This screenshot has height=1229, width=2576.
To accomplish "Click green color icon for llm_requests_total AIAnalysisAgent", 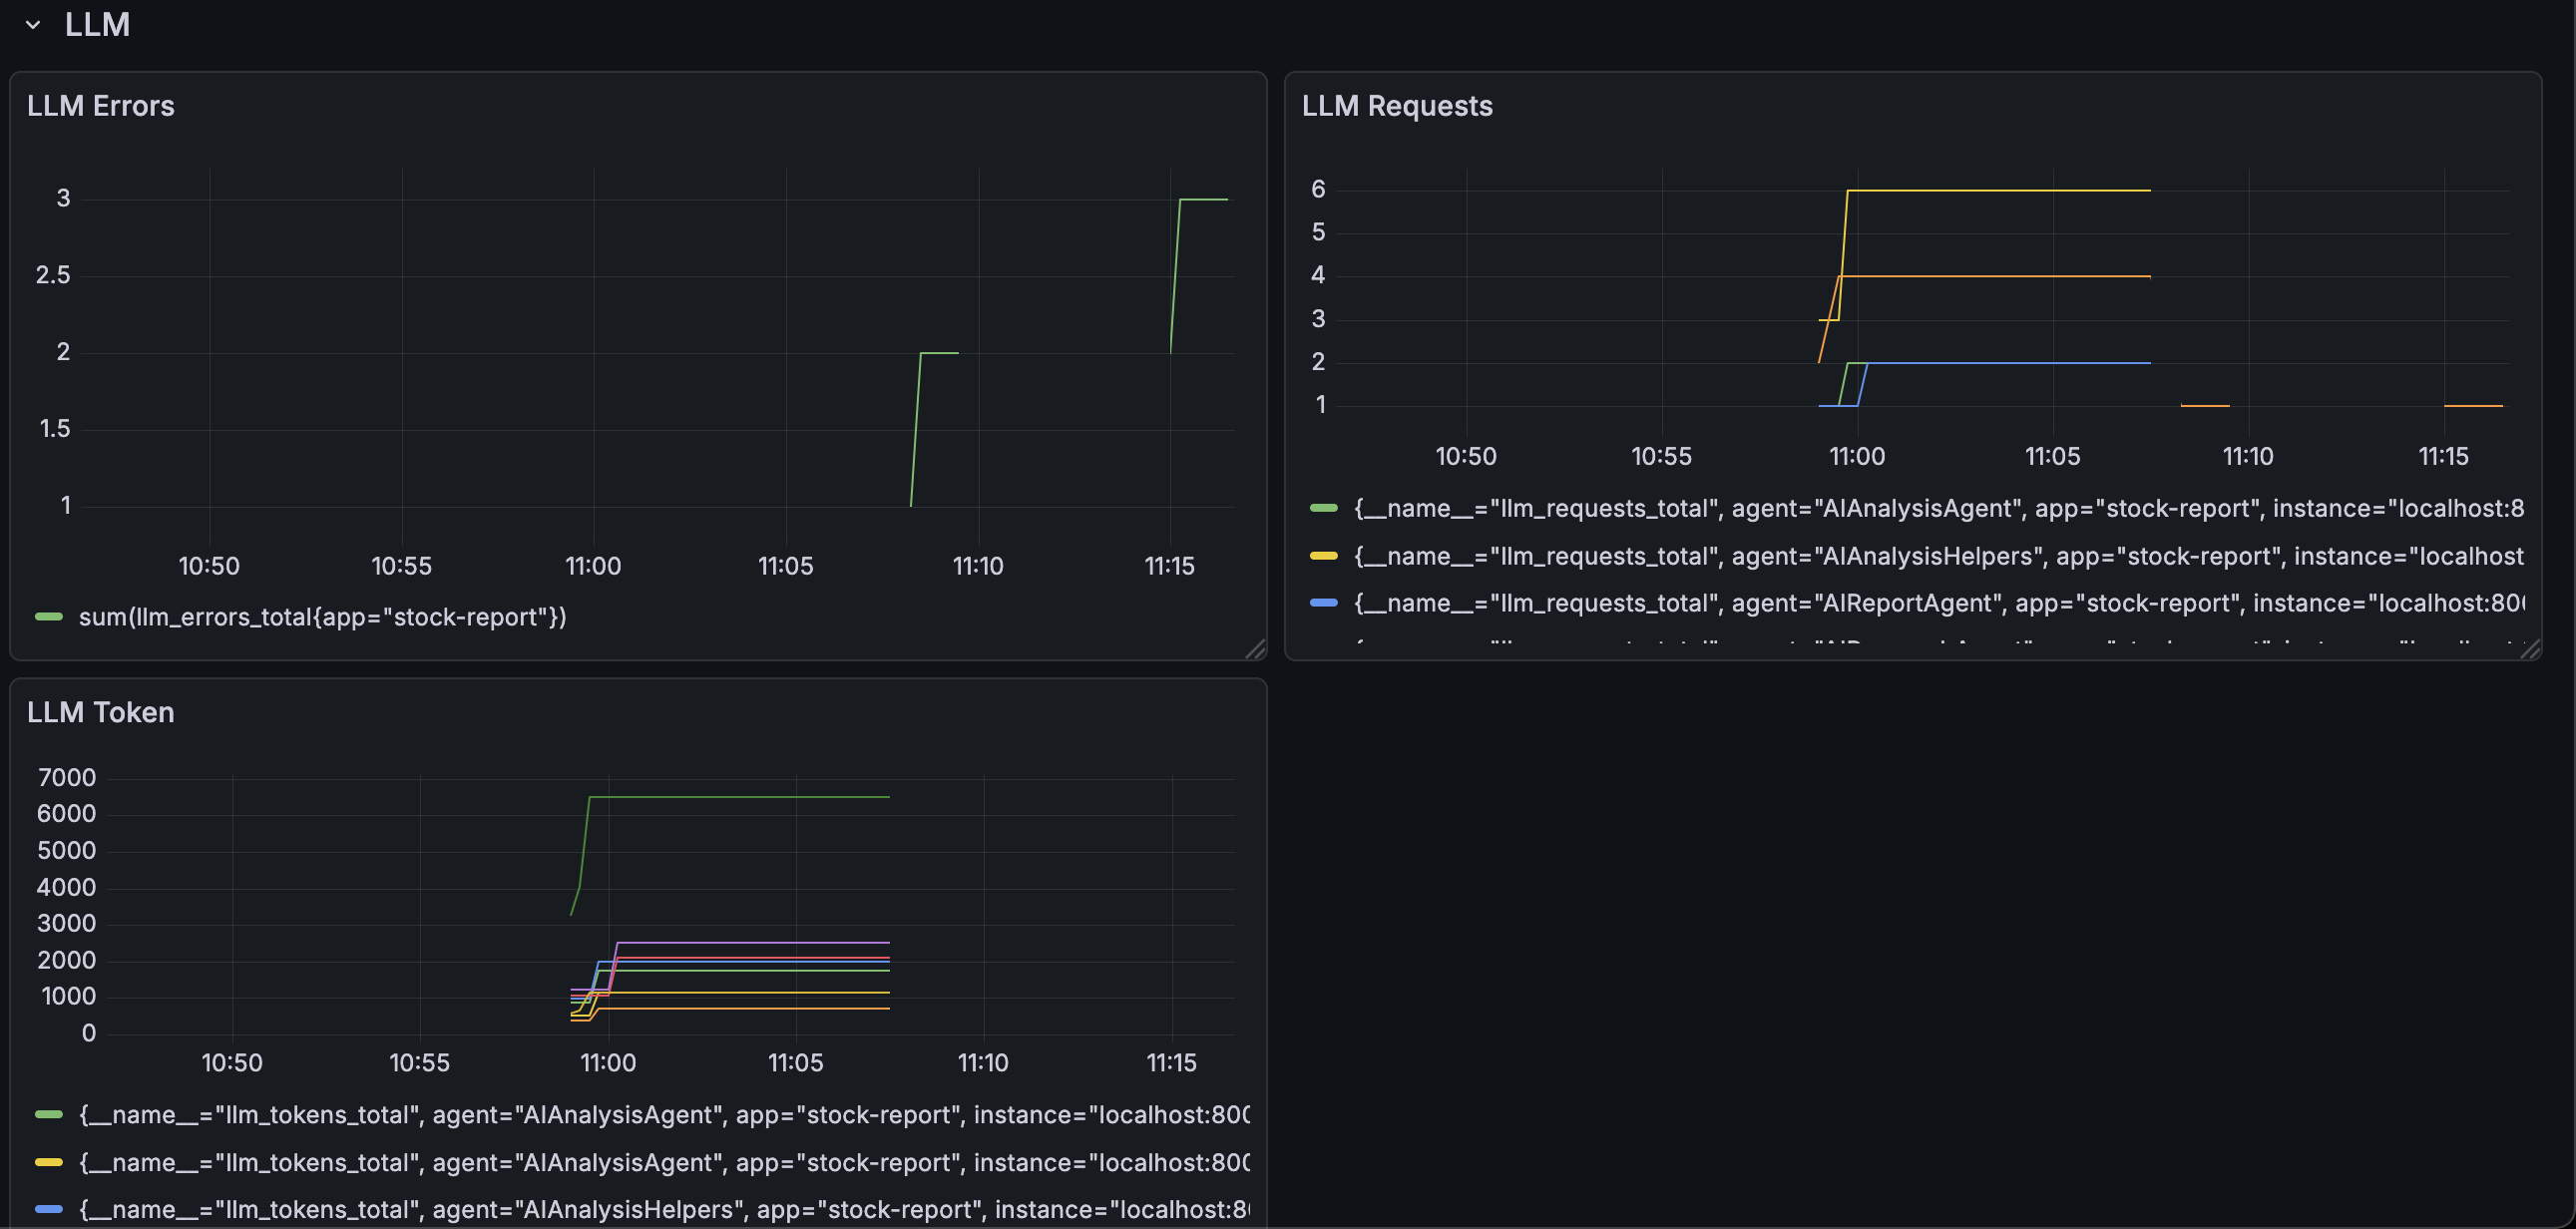I will 1323,508.
